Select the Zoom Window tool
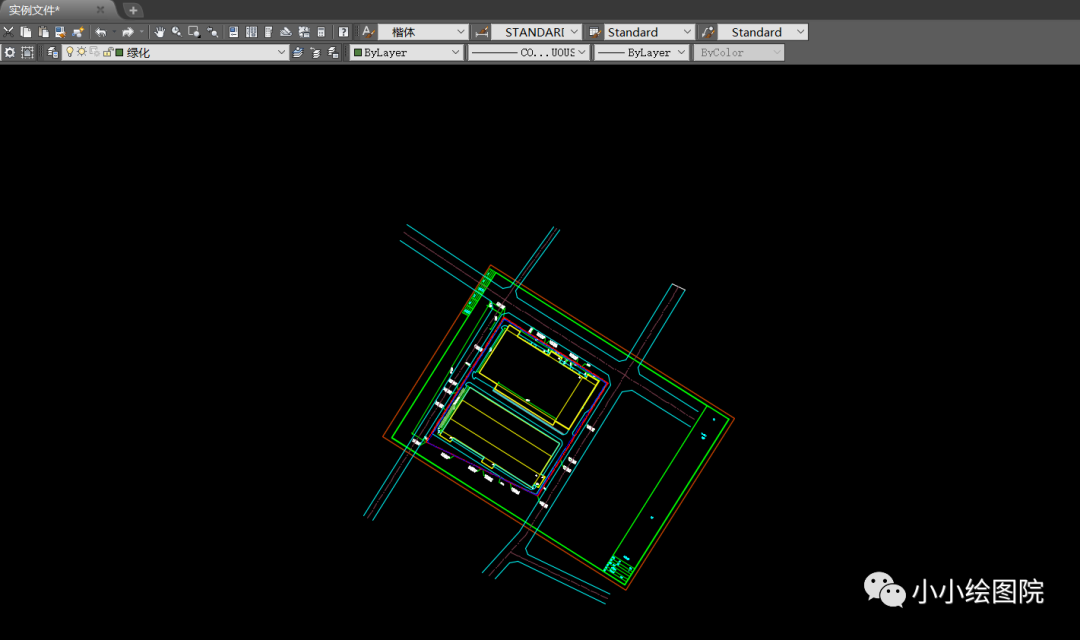 [194, 32]
